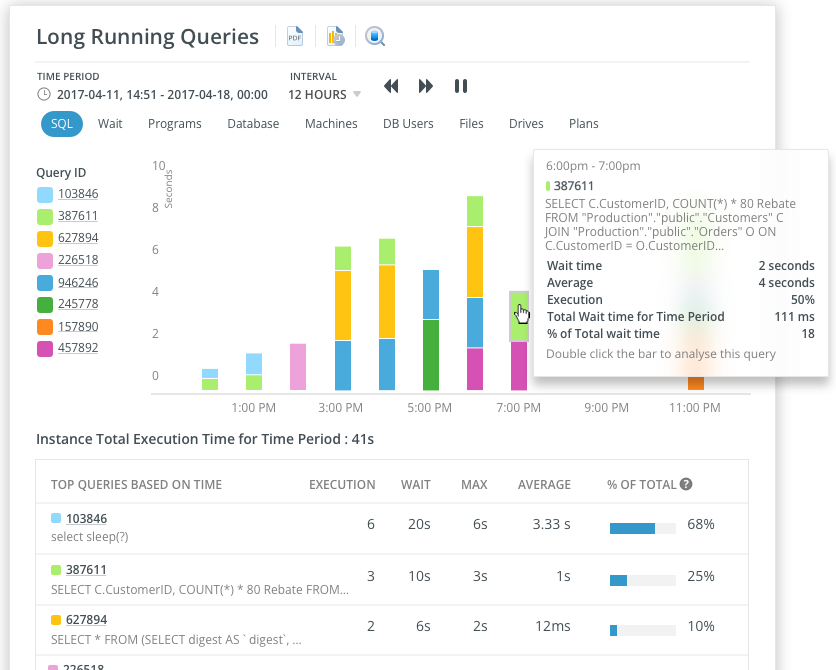Click the chart report export icon
The image size is (836, 670).
tap(335, 36)
